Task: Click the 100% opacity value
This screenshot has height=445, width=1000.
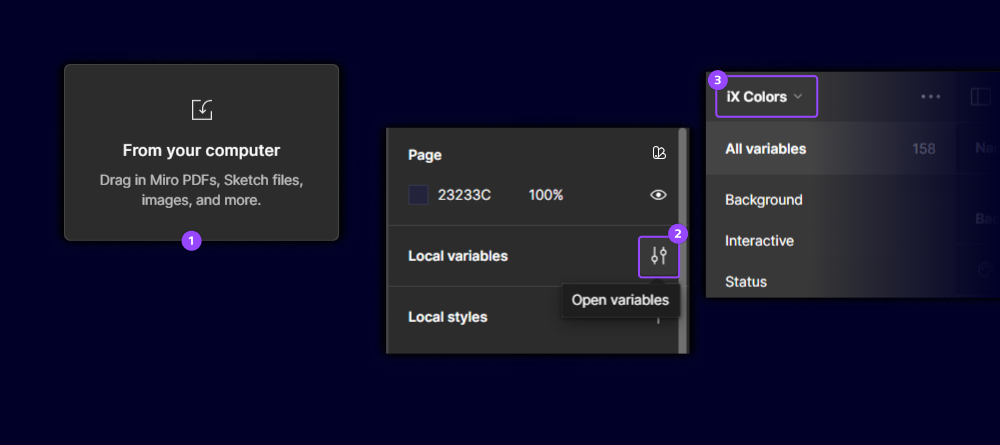Action: pyautogui.click(x=546, y=195)
